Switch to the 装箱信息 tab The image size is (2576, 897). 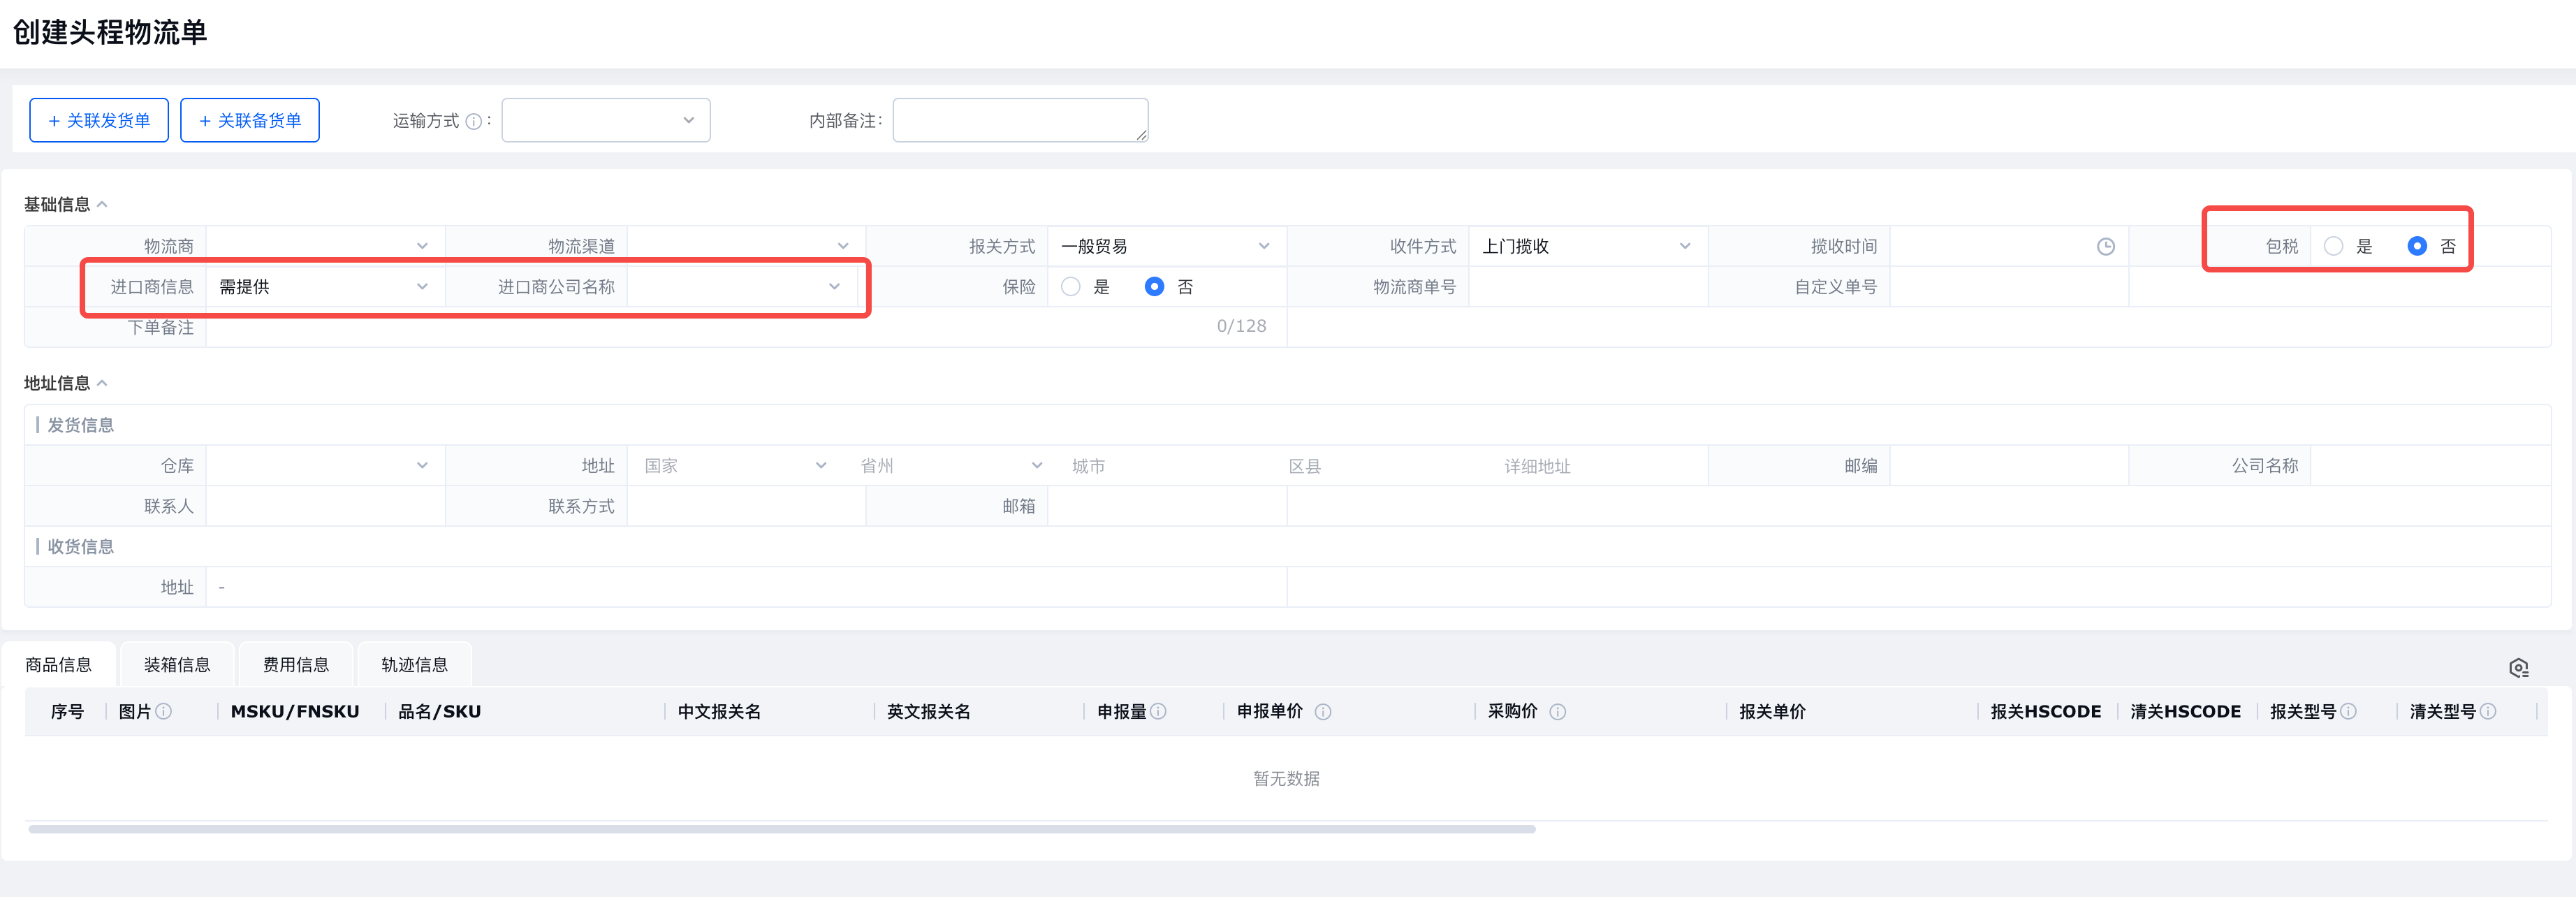click(x=177, y=665)
